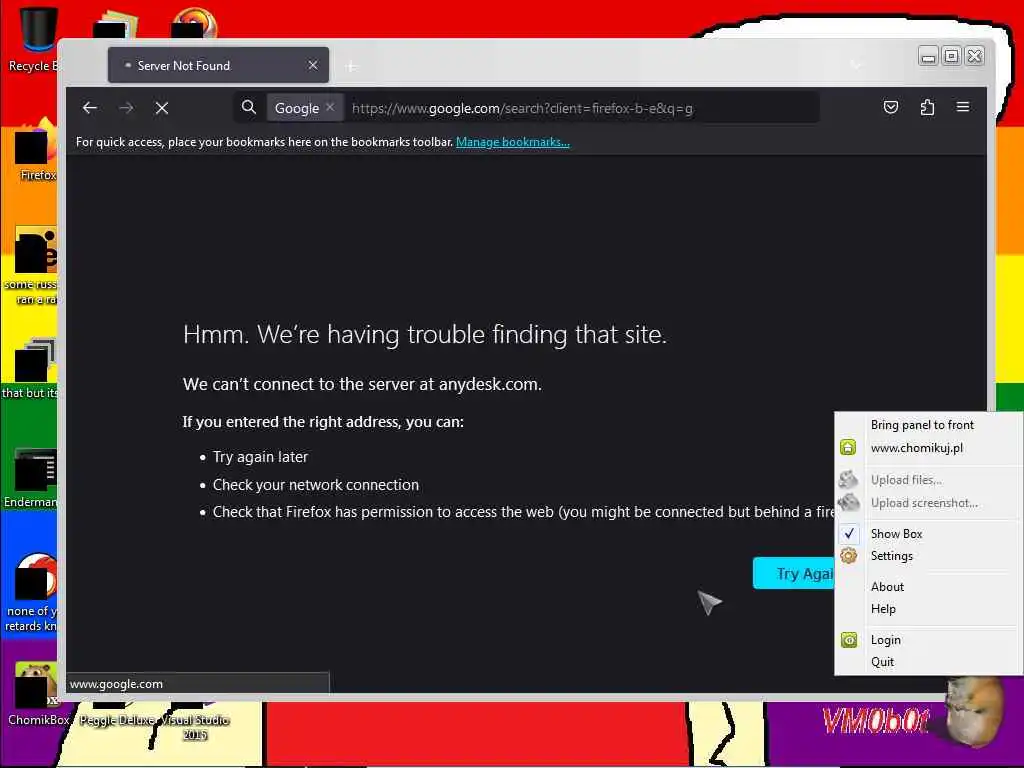
Task: Click the 'Check your network connection' bullet
Action: click(316, 485)
